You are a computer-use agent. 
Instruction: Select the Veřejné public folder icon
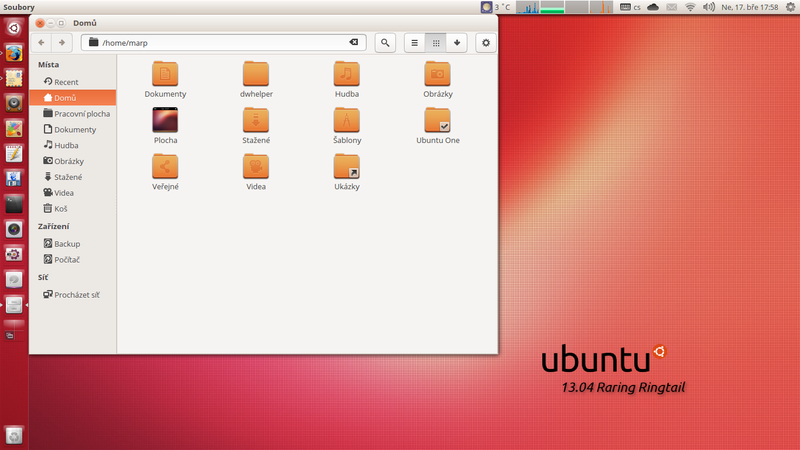tap(165, 166)
